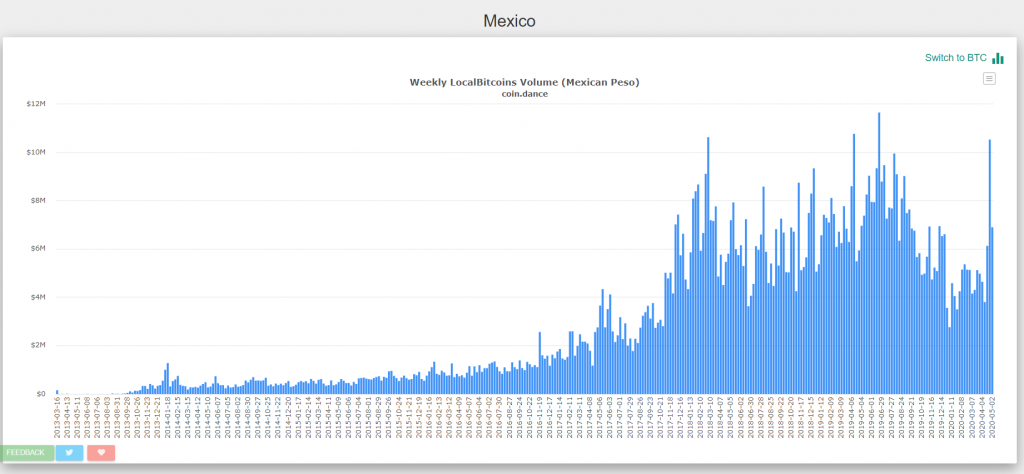
Task: Click the tallest bar in the chart
Action: pyautogui.click(x=879, y=250)
